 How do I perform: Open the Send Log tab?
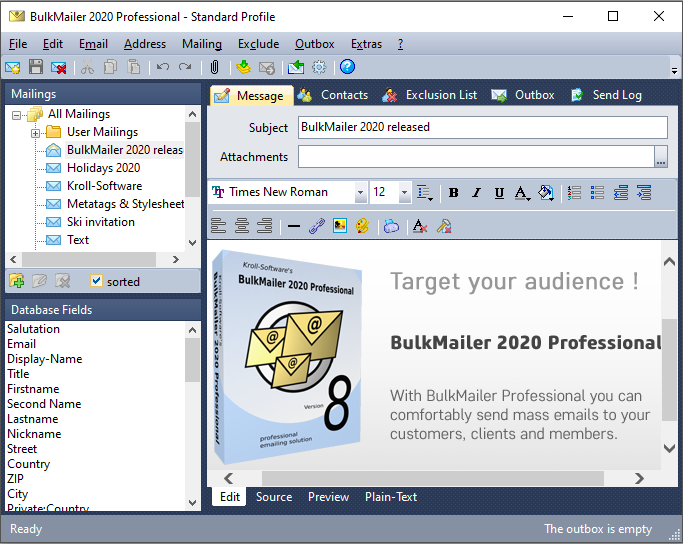606,95
